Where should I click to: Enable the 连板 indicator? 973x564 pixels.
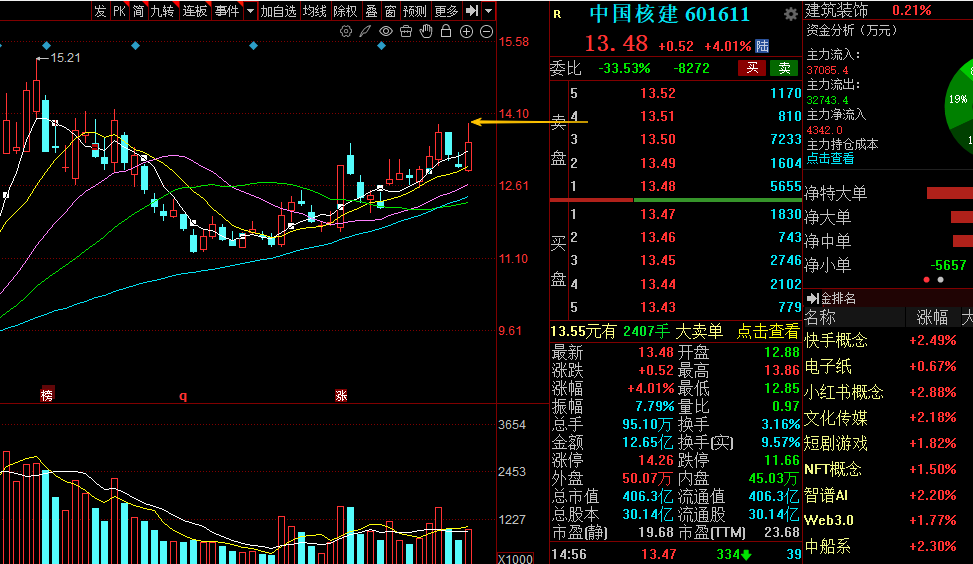point(195,11)
